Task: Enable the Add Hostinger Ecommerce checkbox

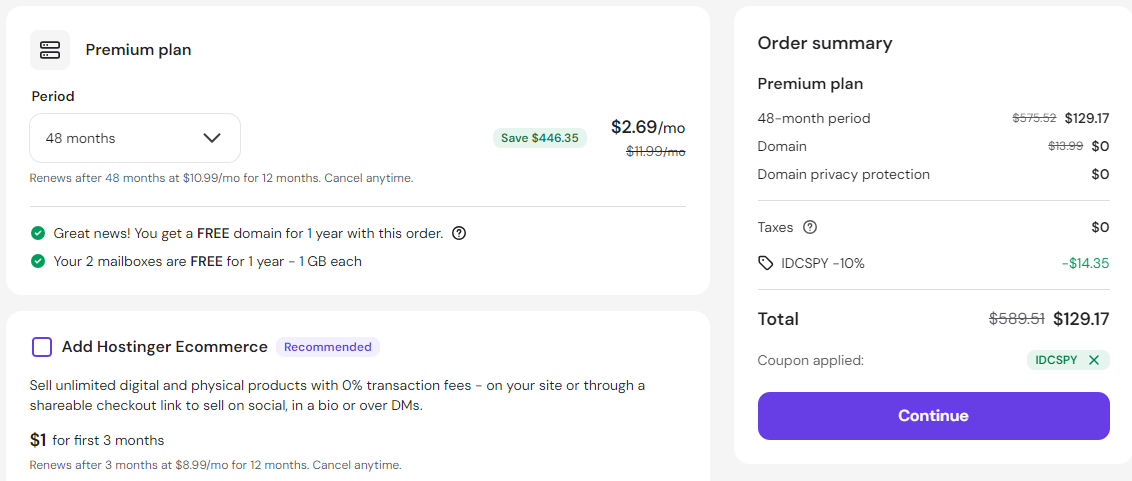Action: pos(42,347)
